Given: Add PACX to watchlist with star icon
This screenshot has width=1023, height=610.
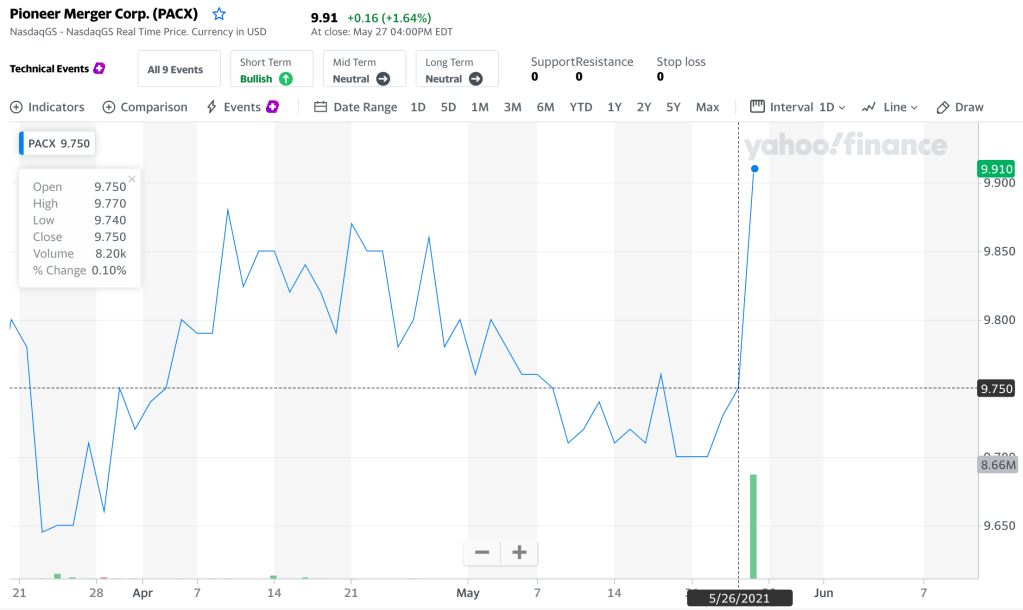Looking at the screenshot, I should [219, 15].
